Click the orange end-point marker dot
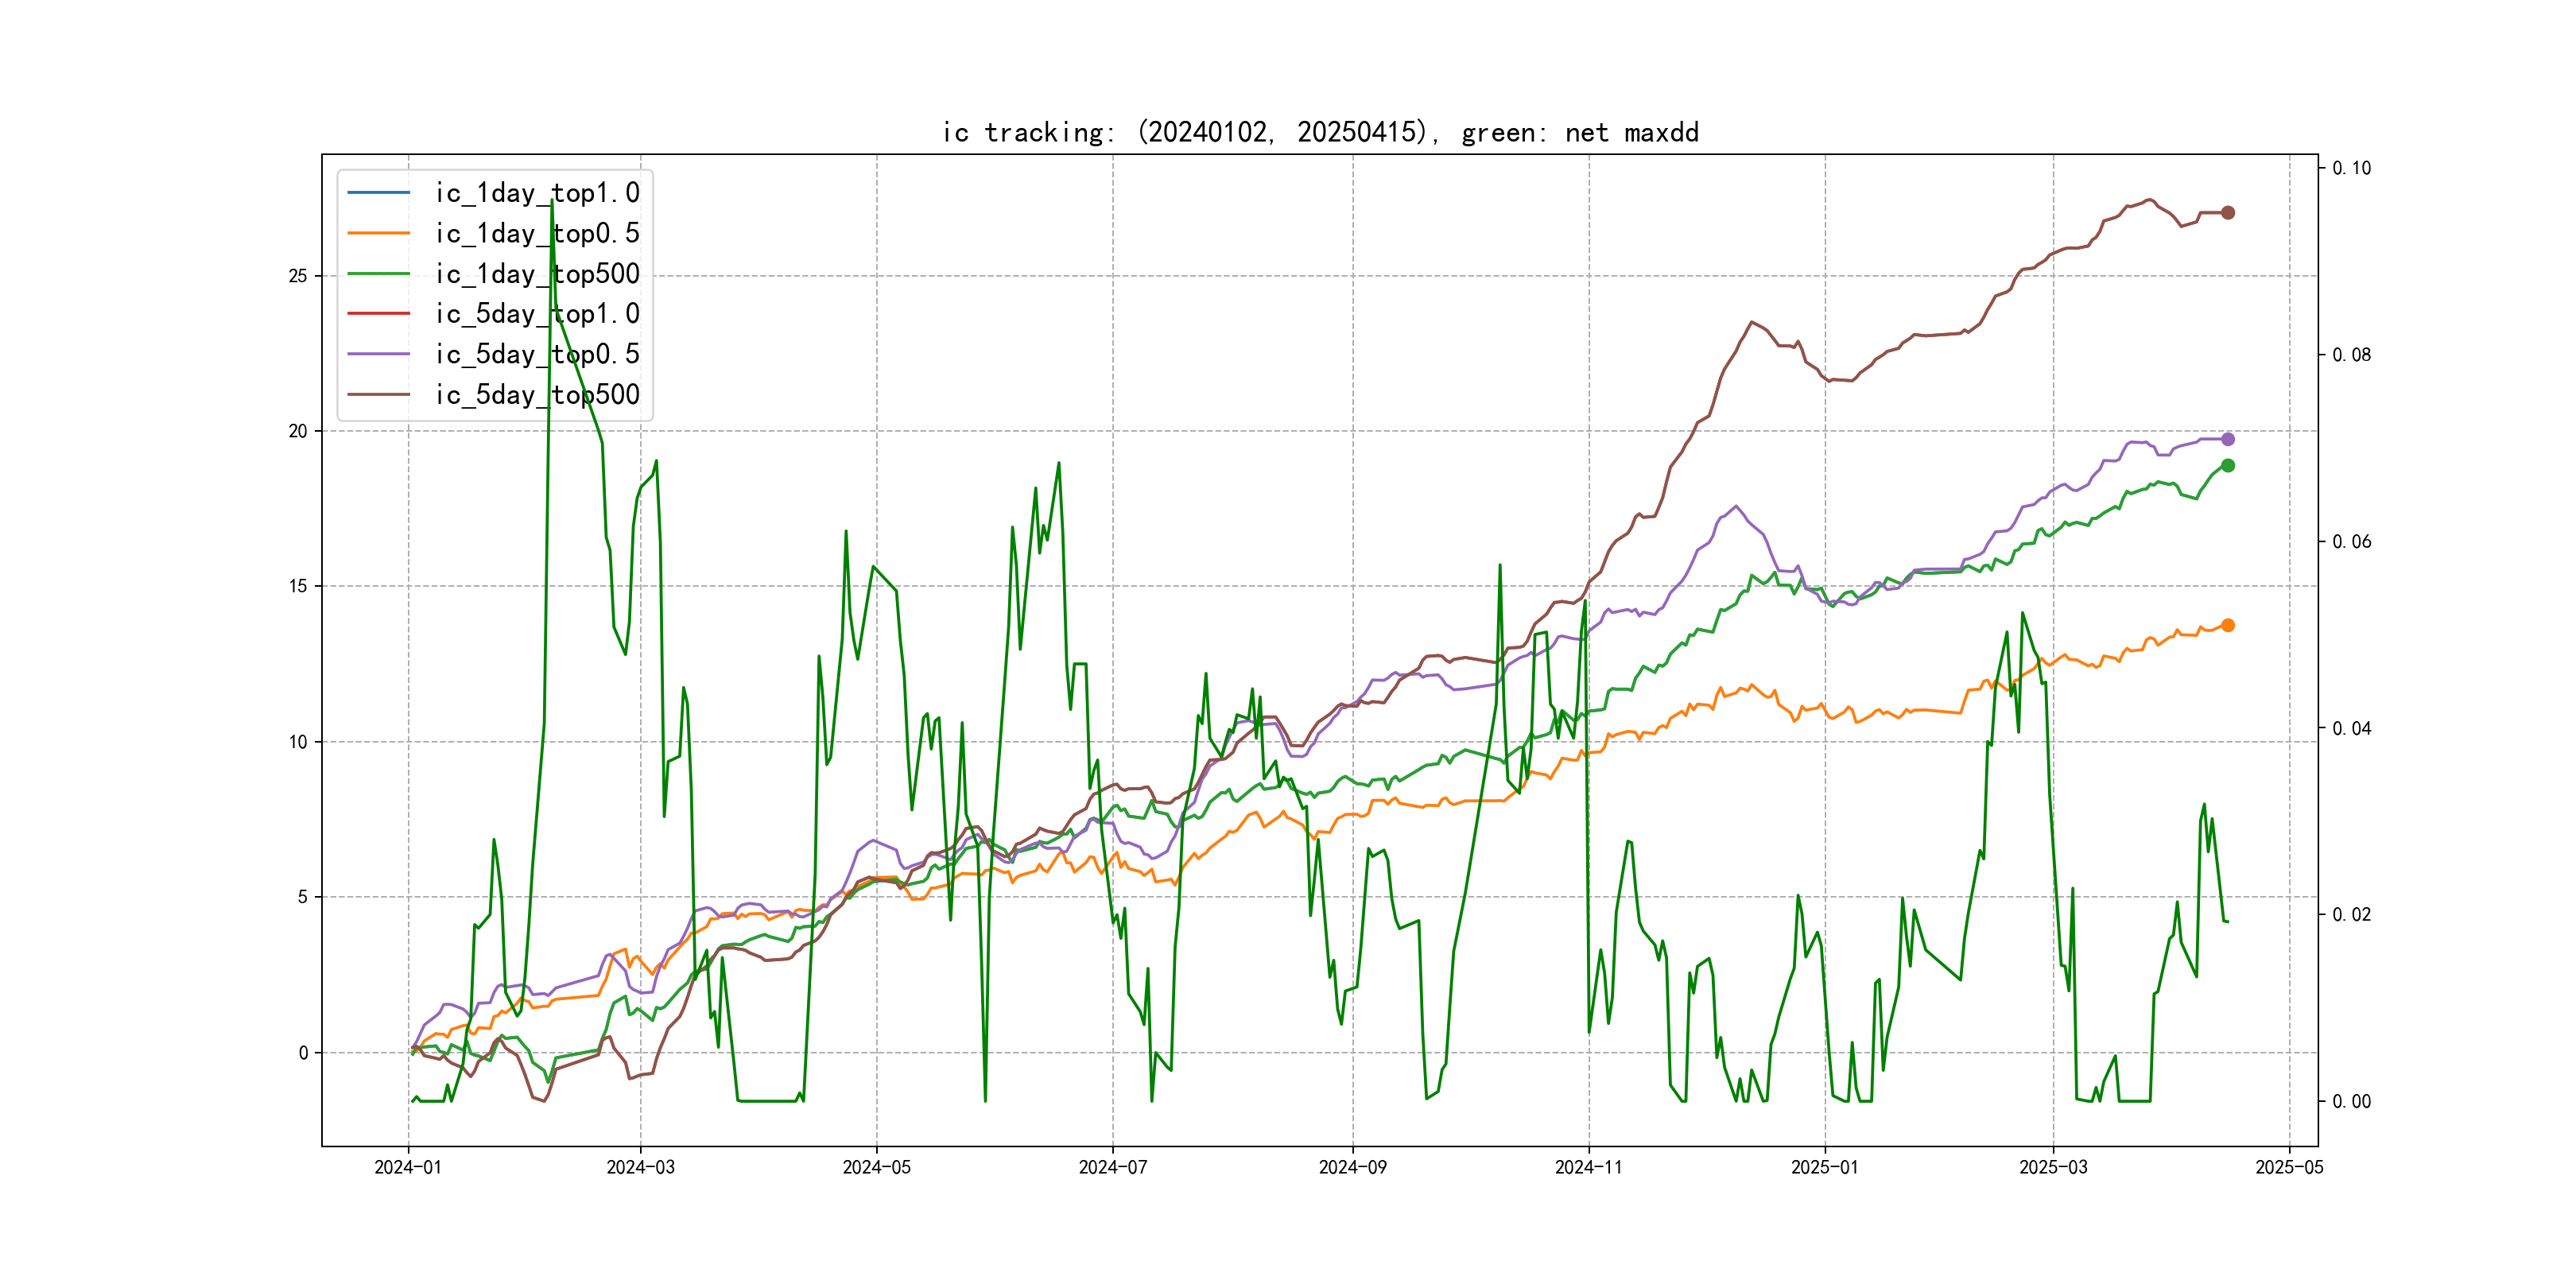2576x1288 pixels. pyautogui.click(x=2227, y=626)
